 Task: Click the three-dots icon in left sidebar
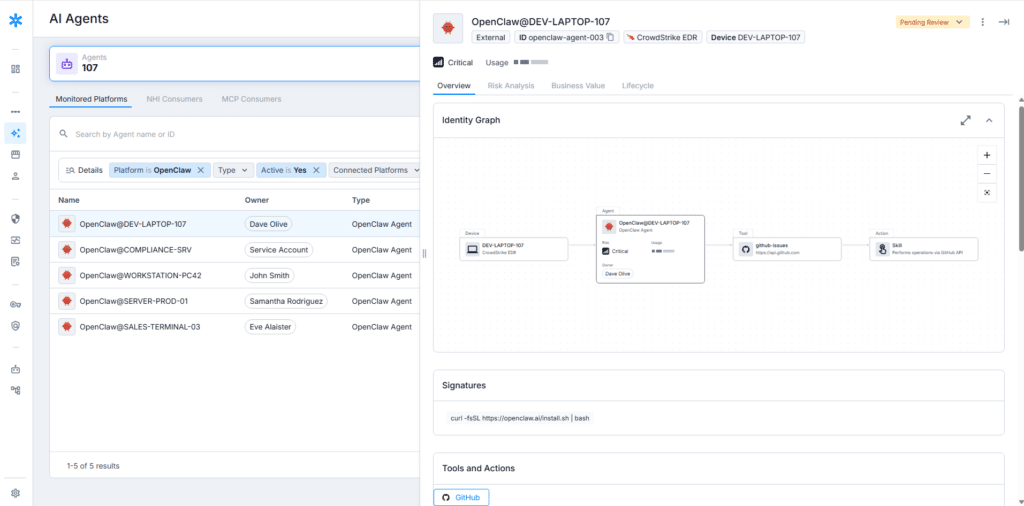click(16, 112)
